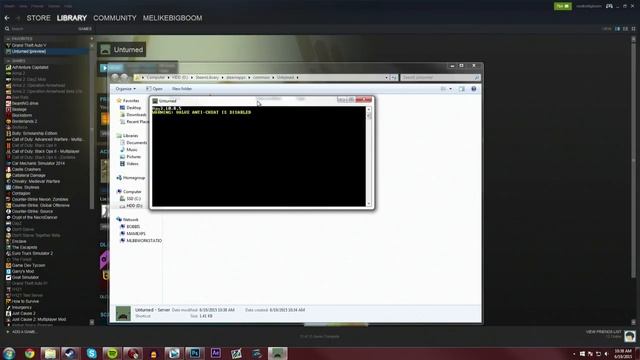Select Borderlands 2 in the games list
Viewport: 640px width, 360px height.
(24, 121)
